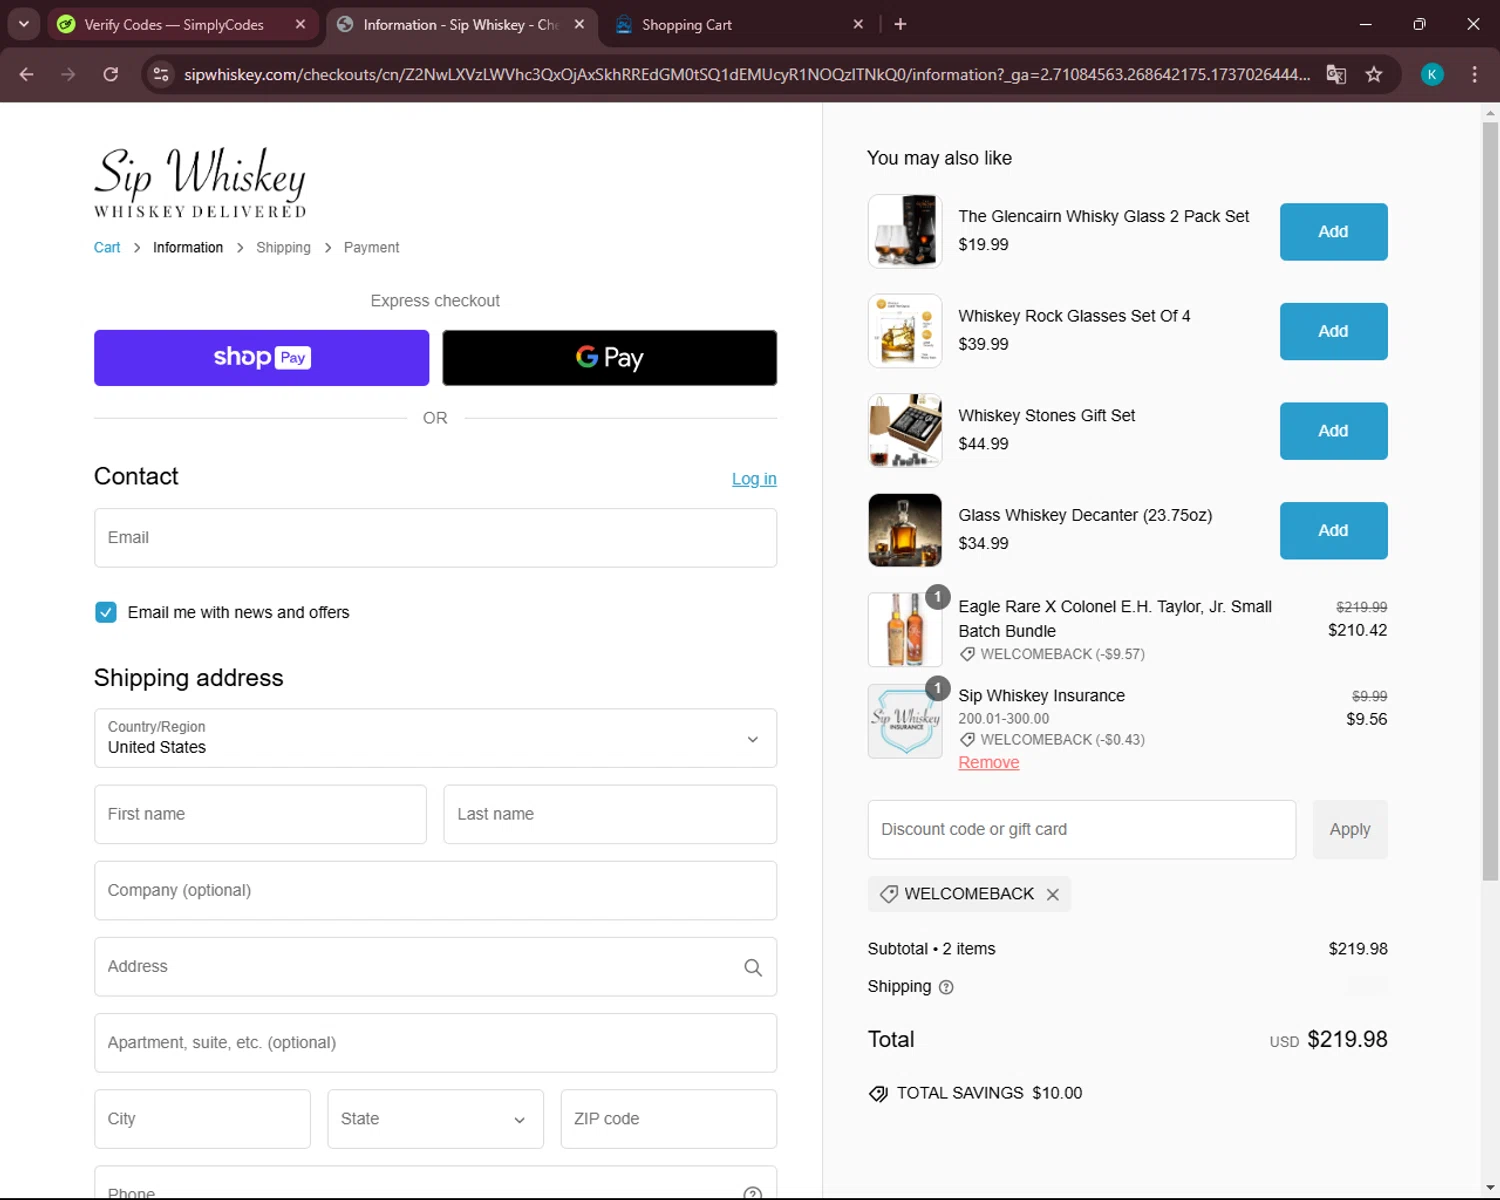Reload the checkout page
Screen dimensions: 1500x1200
click(111, 74)
